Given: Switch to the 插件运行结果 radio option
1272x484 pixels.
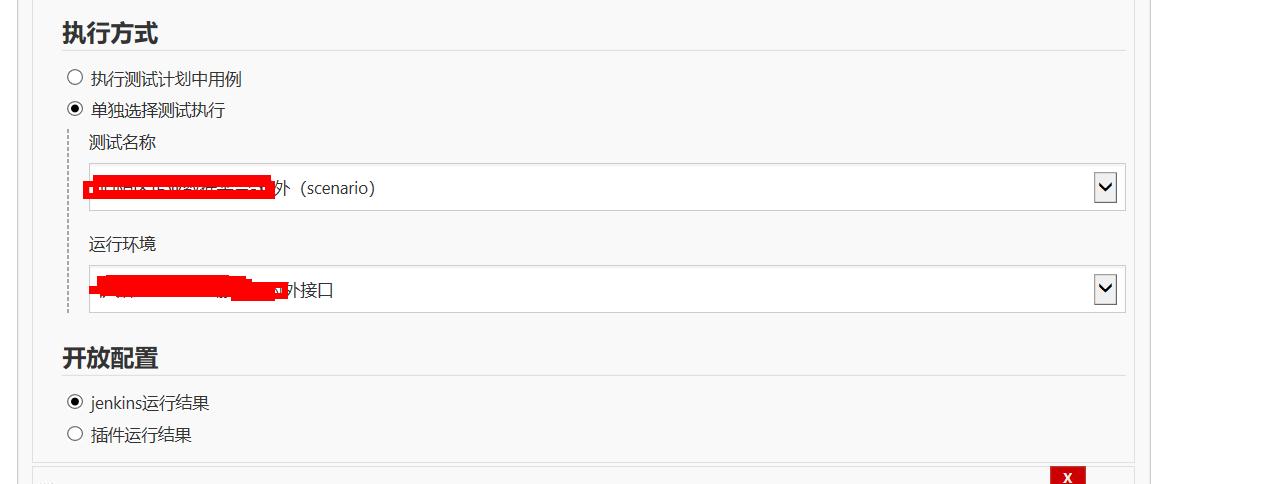Looking at the screenshot, I should [x=75, y=433].
